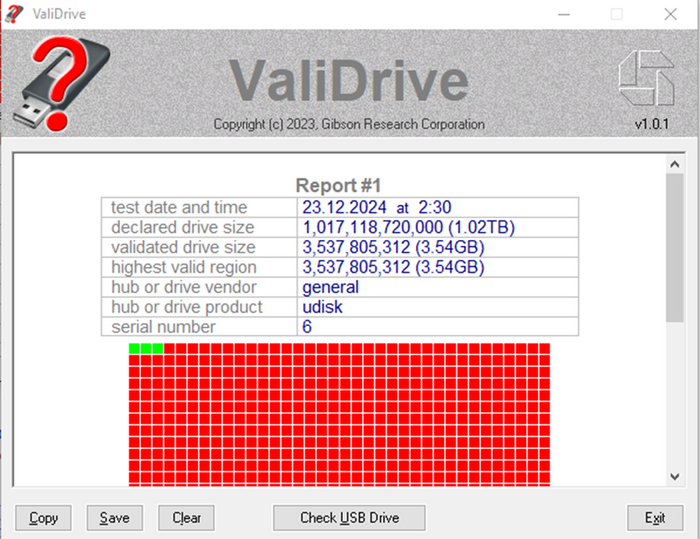Viewport: 700px width, 539px height.
Task: Click the Gibson Research Corporation logo
Action: pyautogui.click(x=646, y=78)
